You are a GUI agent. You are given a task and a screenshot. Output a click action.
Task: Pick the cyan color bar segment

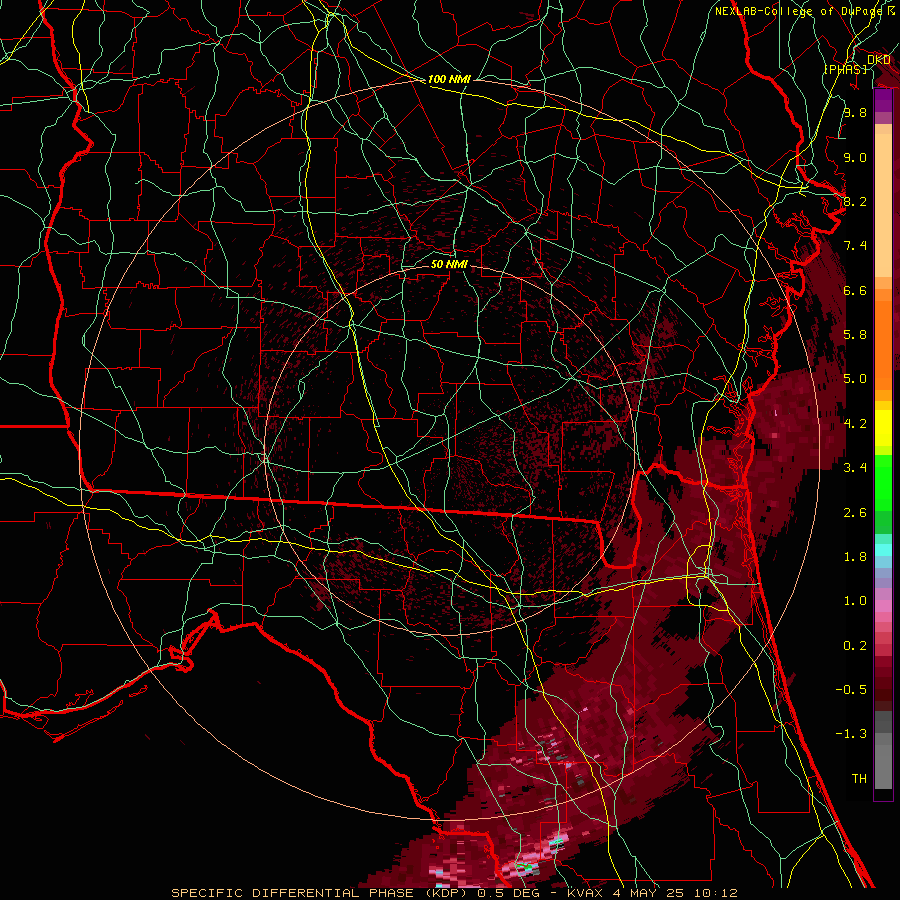(x=883, y=550)
